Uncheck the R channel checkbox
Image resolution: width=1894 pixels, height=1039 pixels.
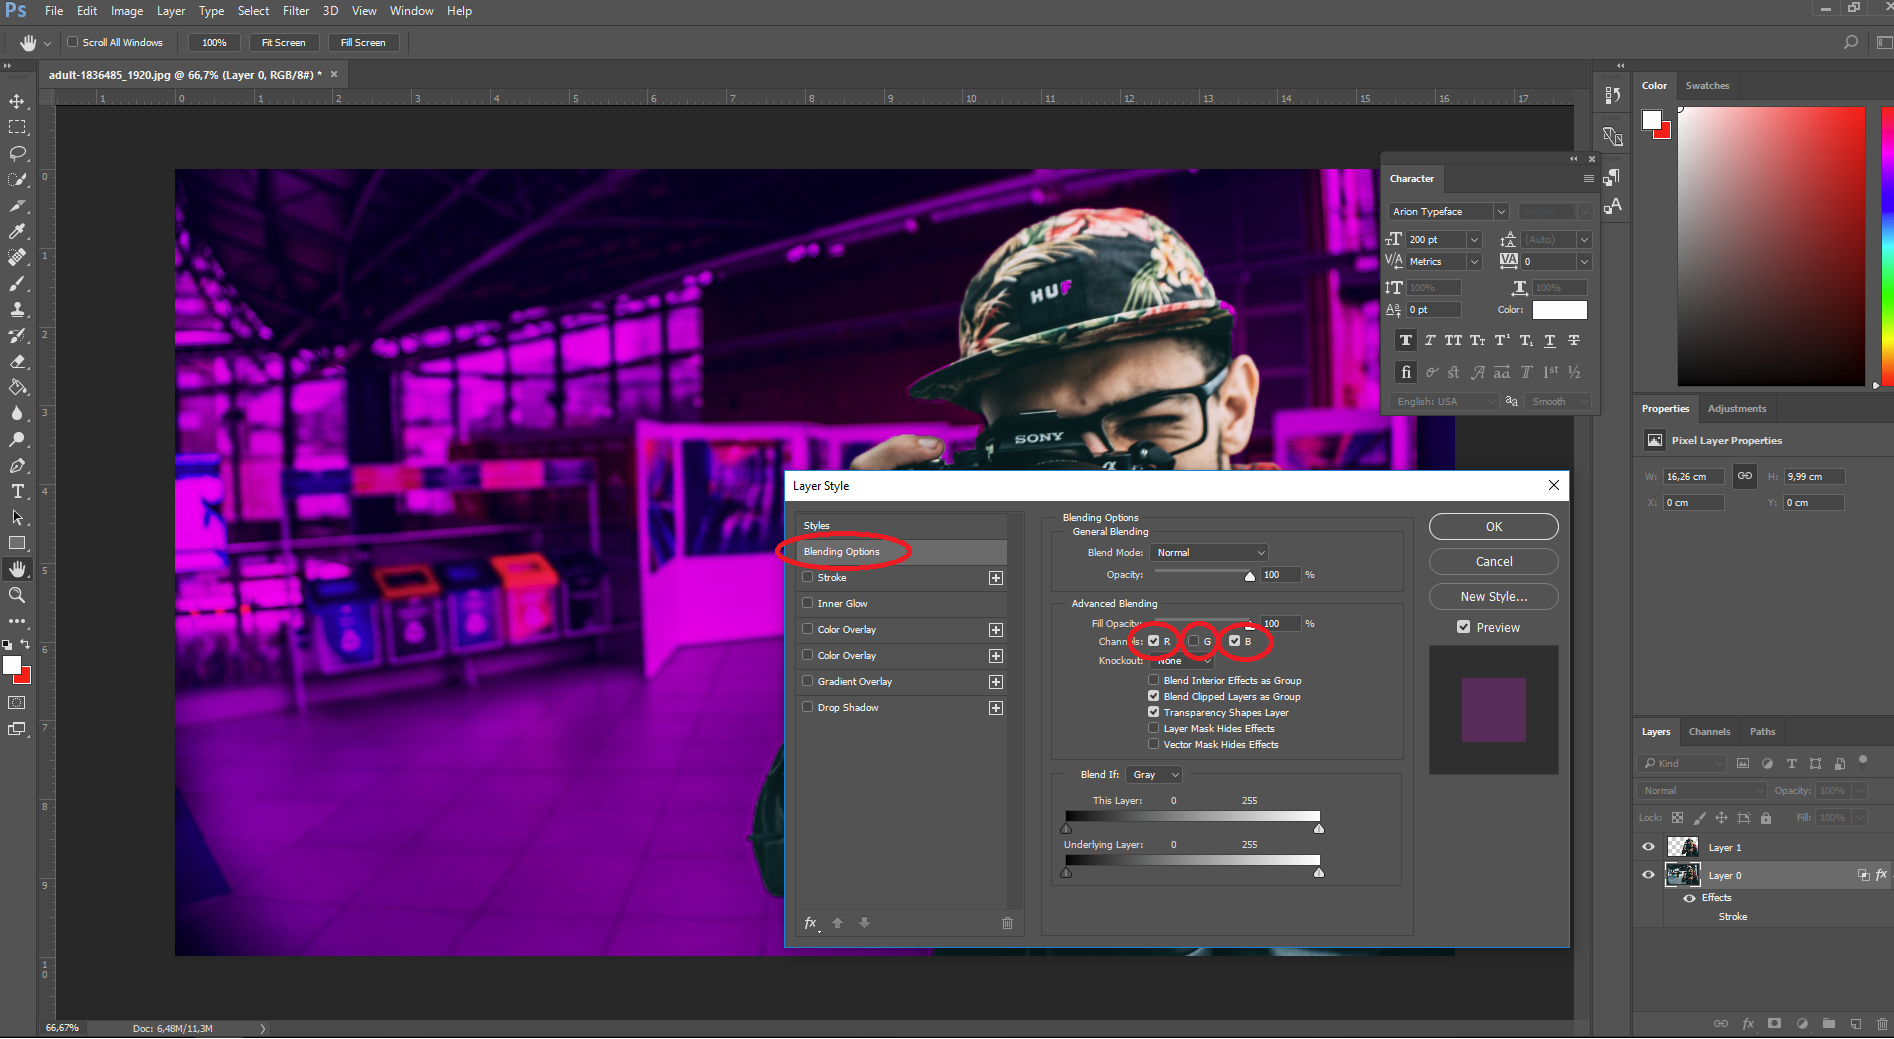(1154, 641)
